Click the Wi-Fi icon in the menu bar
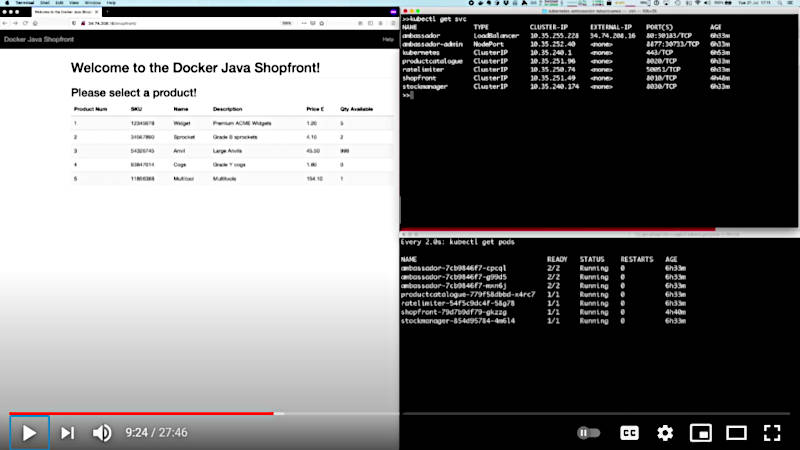 coord(698,3)
